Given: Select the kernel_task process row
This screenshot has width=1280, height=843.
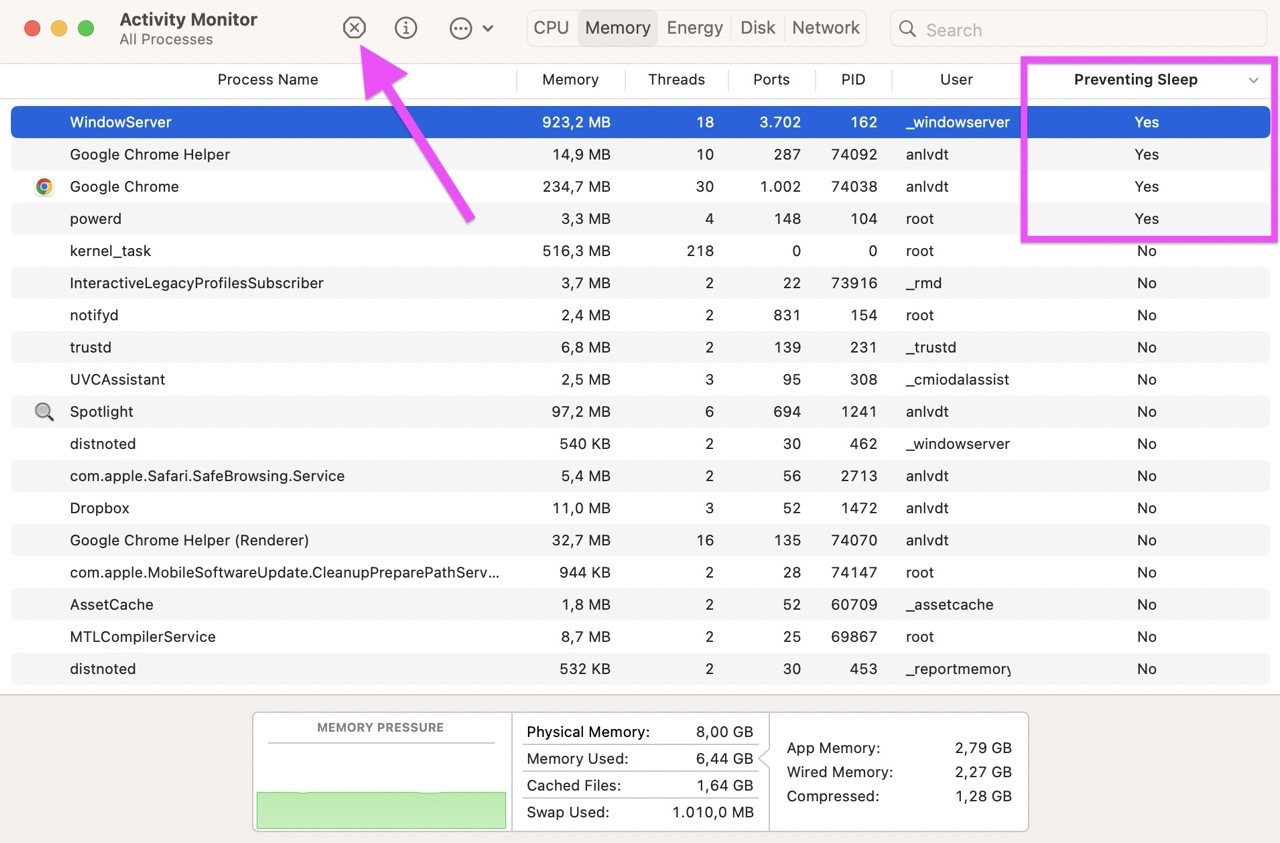Looking at the screenshot, I should [x=640, y=251].
